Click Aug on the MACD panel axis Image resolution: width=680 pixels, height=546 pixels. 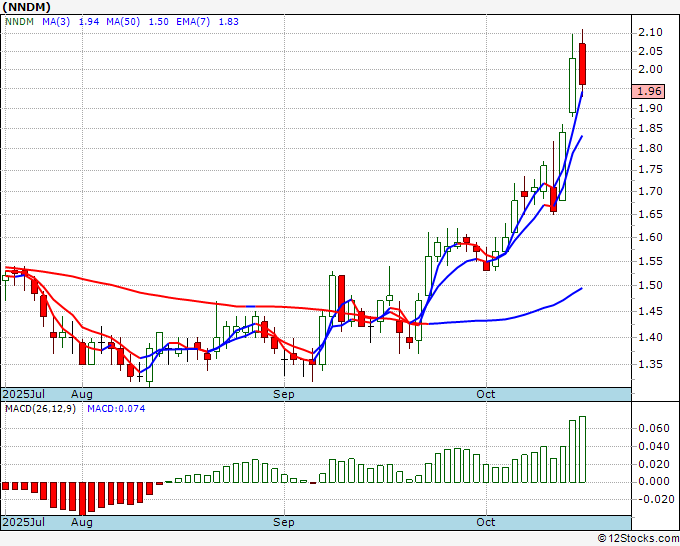click(82, 522)
